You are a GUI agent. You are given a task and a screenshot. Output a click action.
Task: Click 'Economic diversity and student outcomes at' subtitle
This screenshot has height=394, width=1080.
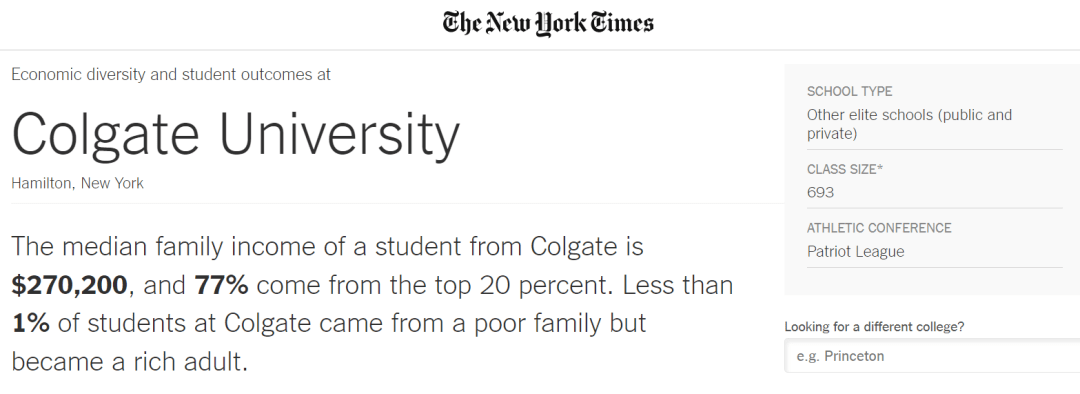[x=171, y=74]
